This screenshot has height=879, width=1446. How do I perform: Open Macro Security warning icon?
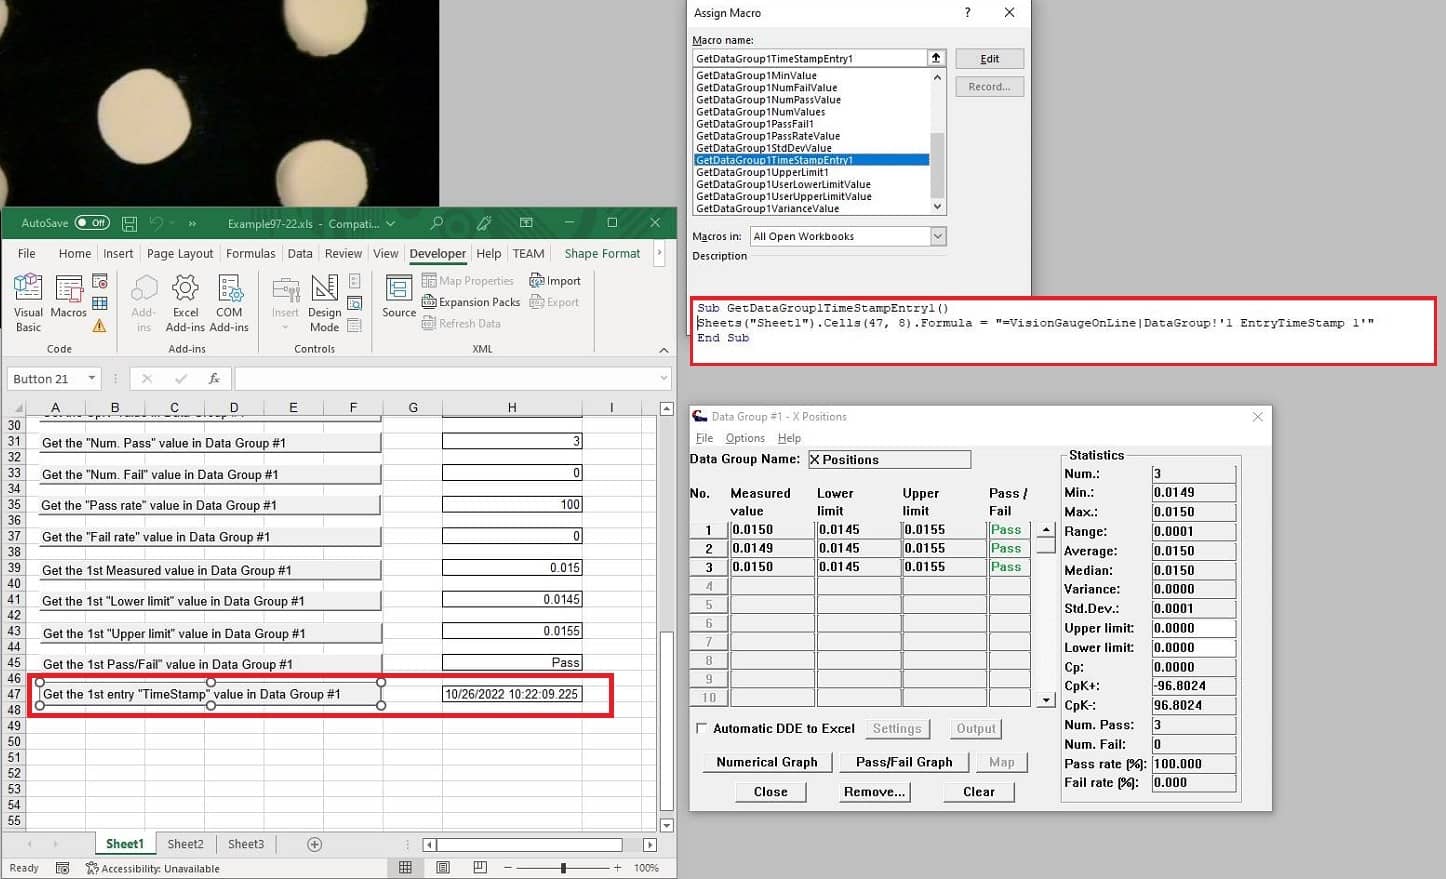(100, 325)
